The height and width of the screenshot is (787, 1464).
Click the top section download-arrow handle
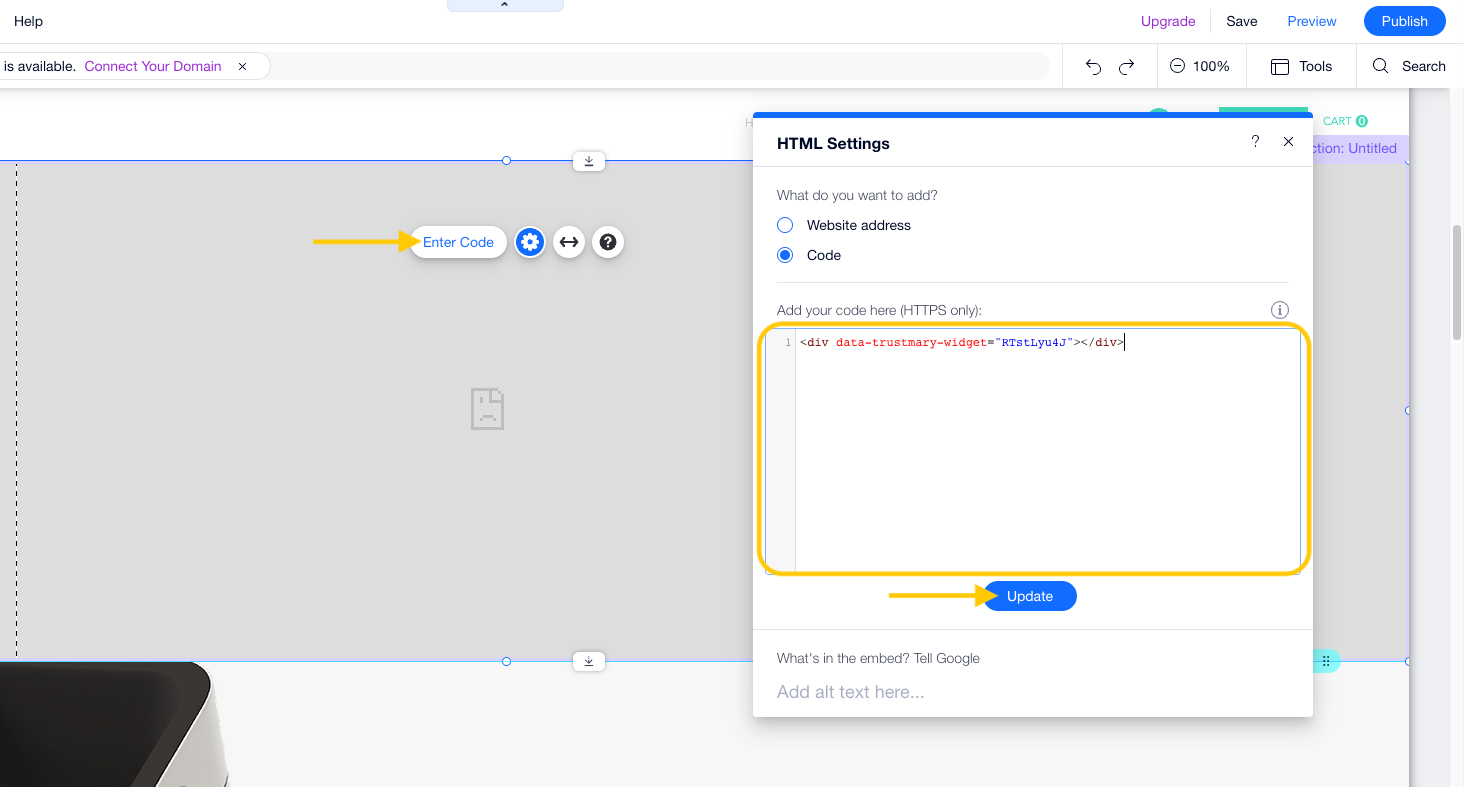(x=589, y=161)
